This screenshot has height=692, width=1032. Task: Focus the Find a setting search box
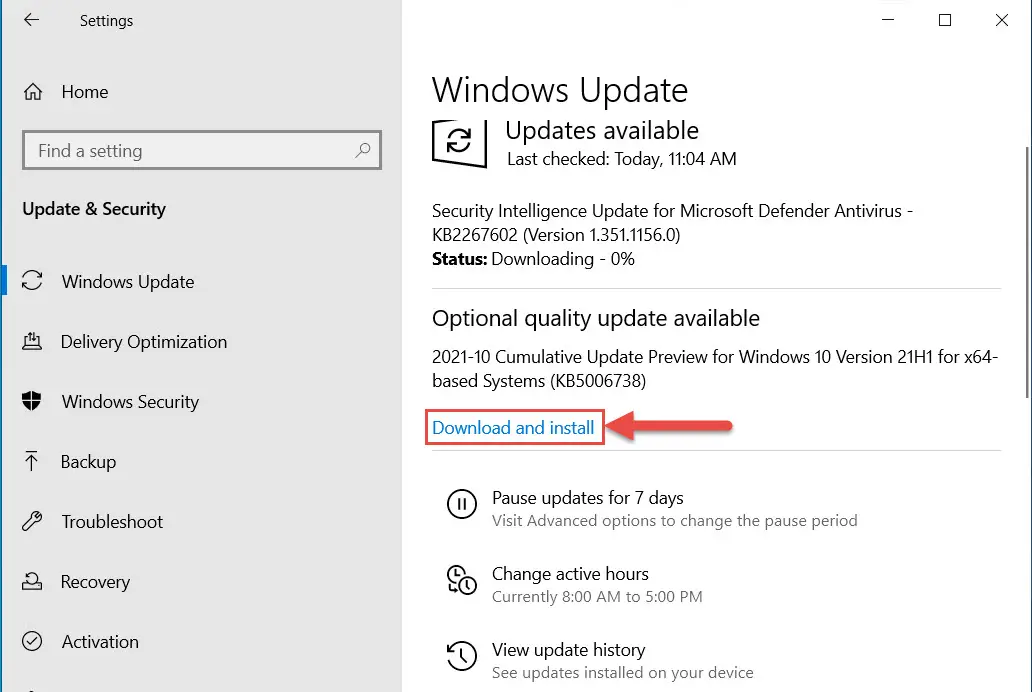pyautogui.click(x=201, y=151)
